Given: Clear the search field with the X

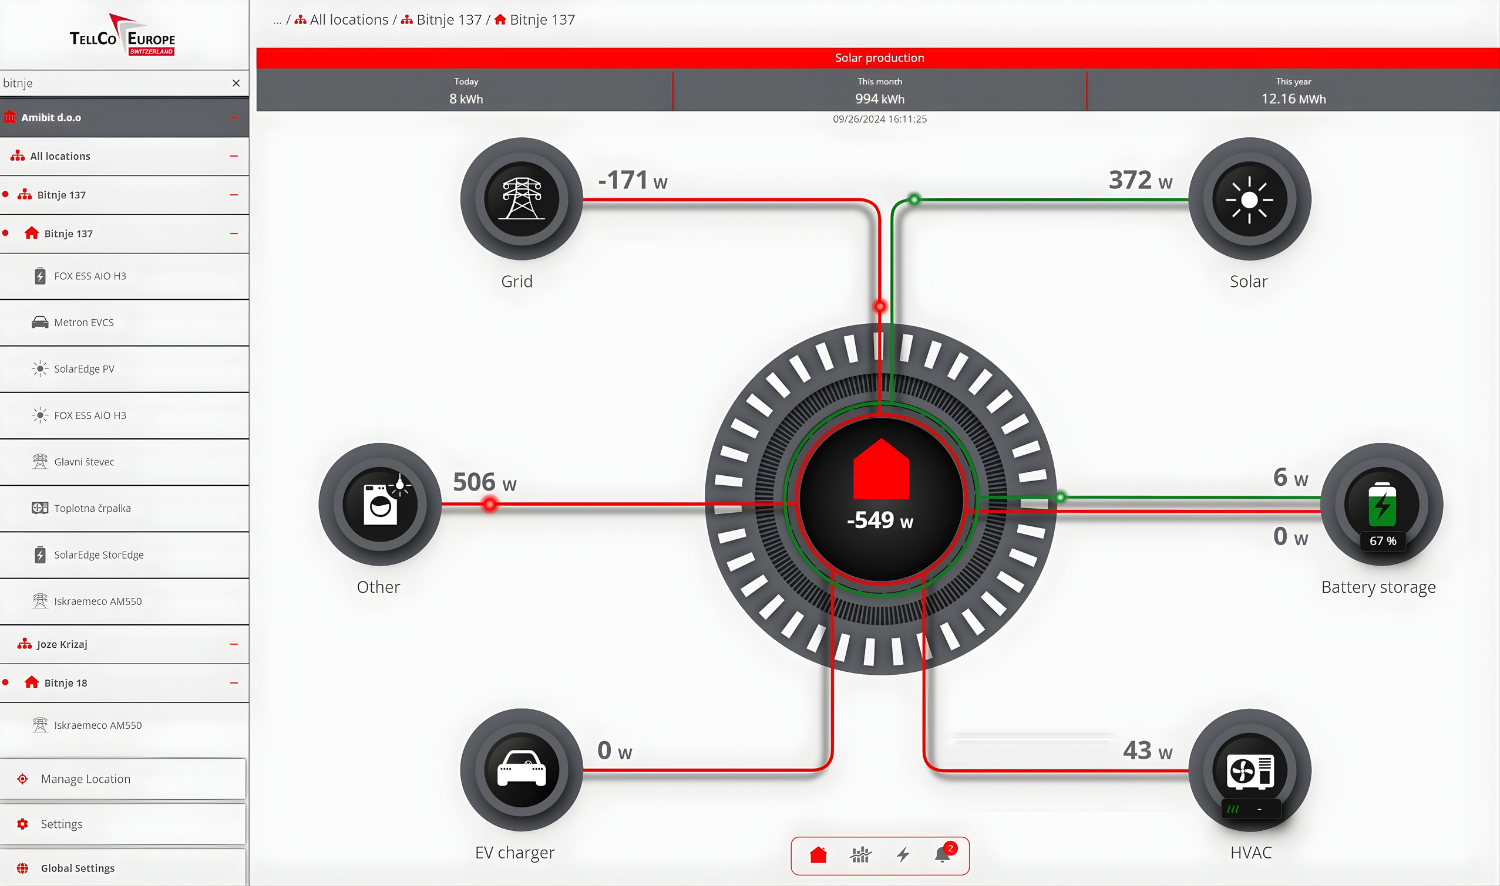Looking at the screenshot, I should pos(236,83).
